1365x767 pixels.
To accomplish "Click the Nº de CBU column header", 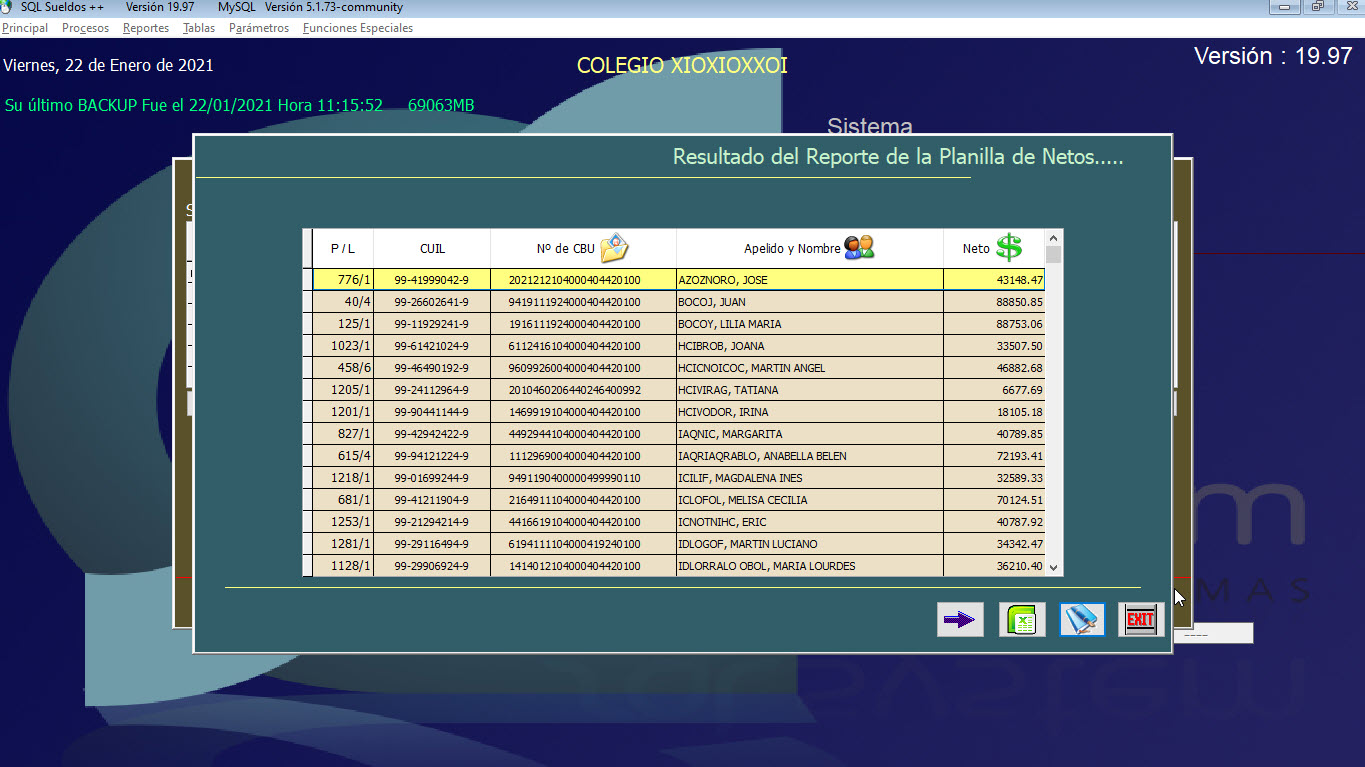I will 583,249.
